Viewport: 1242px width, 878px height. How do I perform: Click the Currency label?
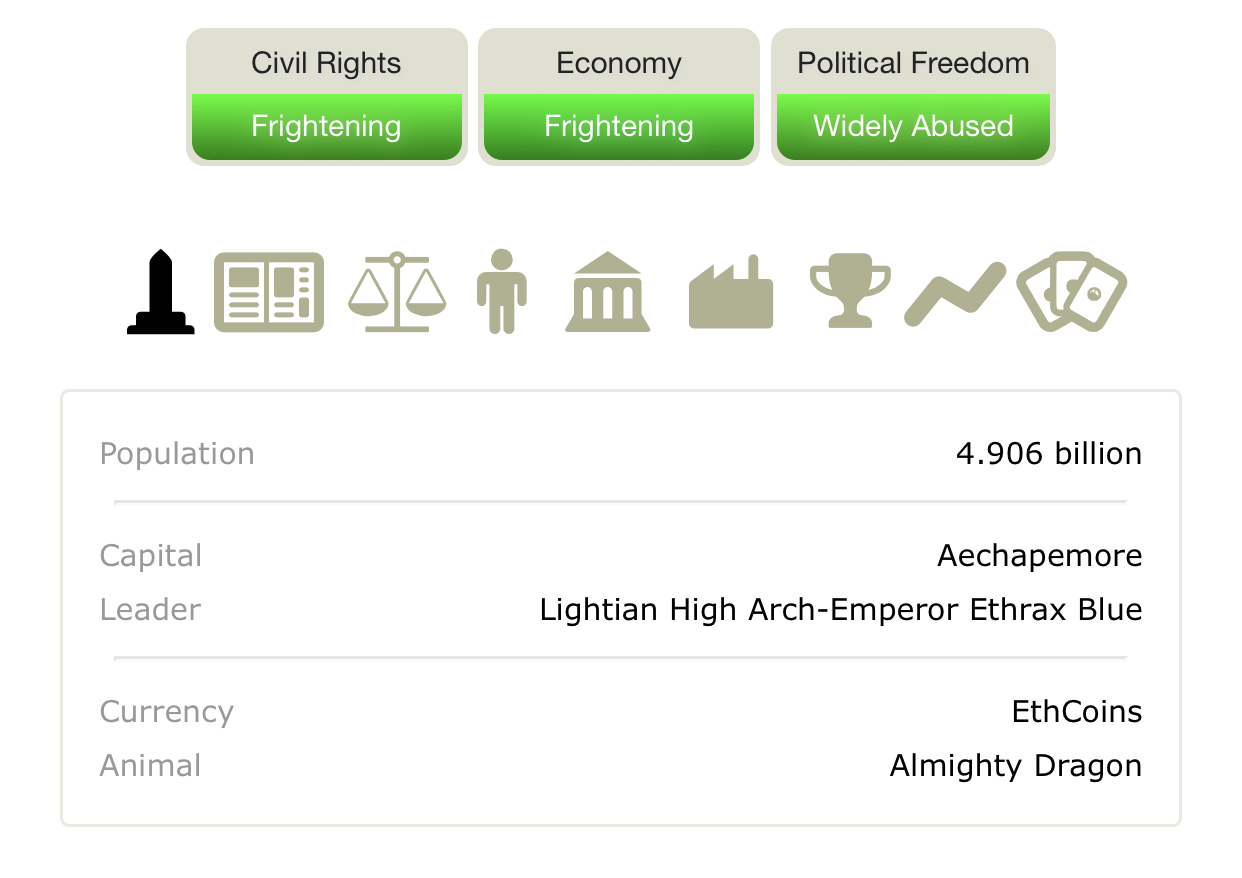166,712
